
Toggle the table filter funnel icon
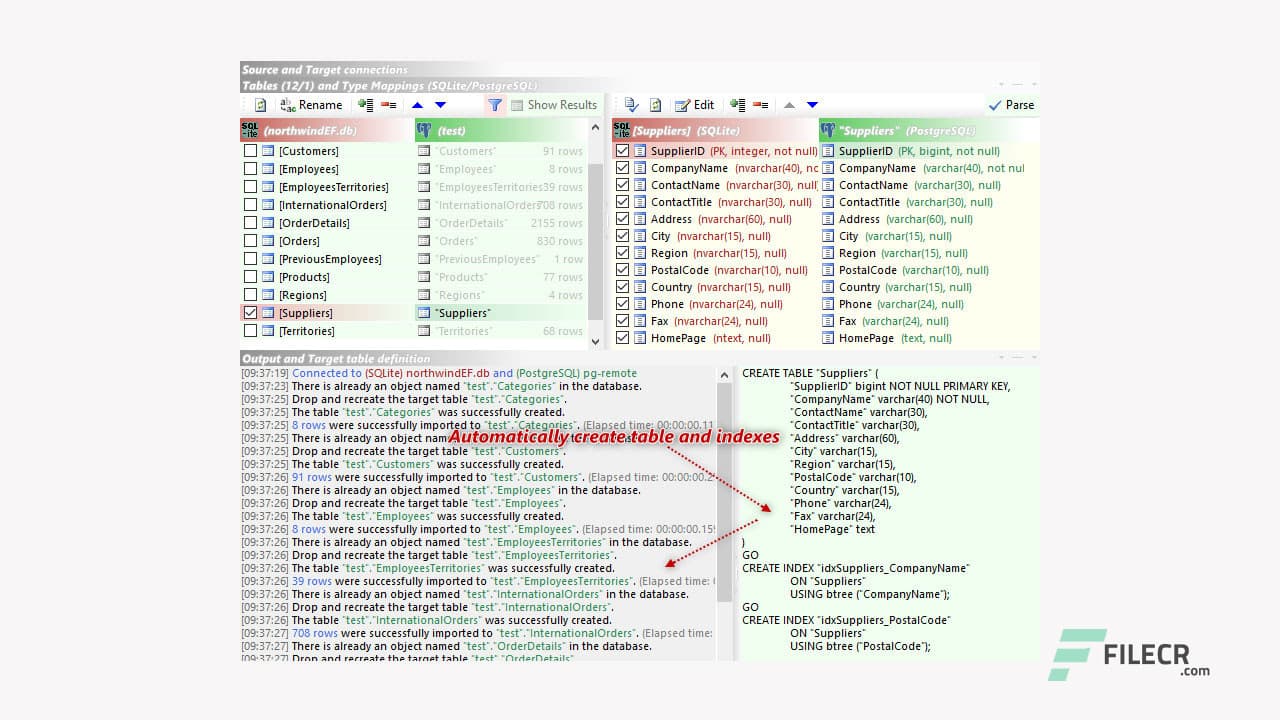[494, 105]
